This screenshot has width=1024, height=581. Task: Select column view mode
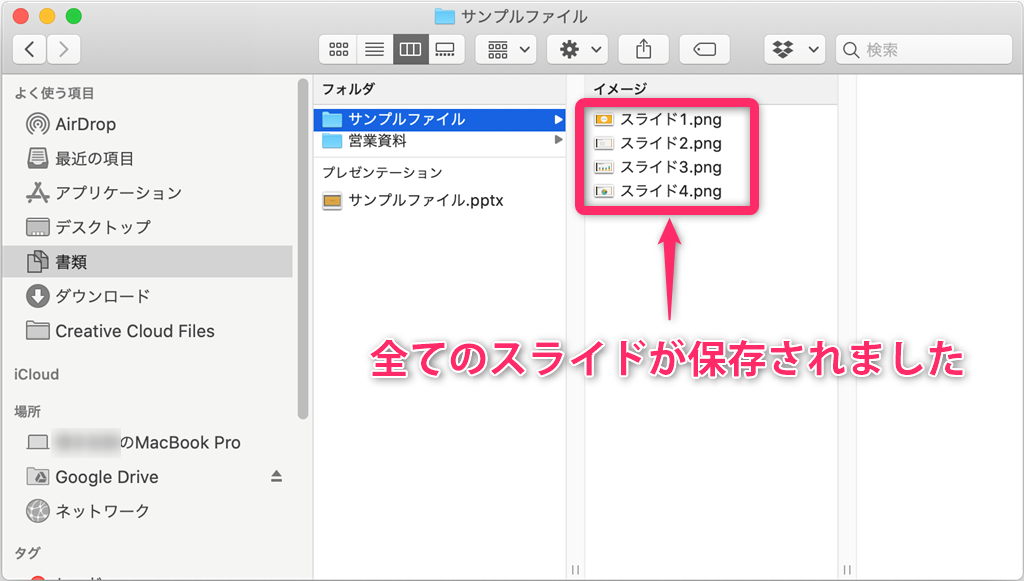coord(410,49)
